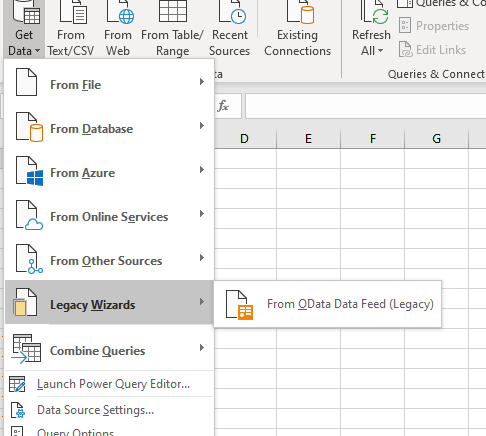Click the From Azure Windows-logo icon

[29, 171]
